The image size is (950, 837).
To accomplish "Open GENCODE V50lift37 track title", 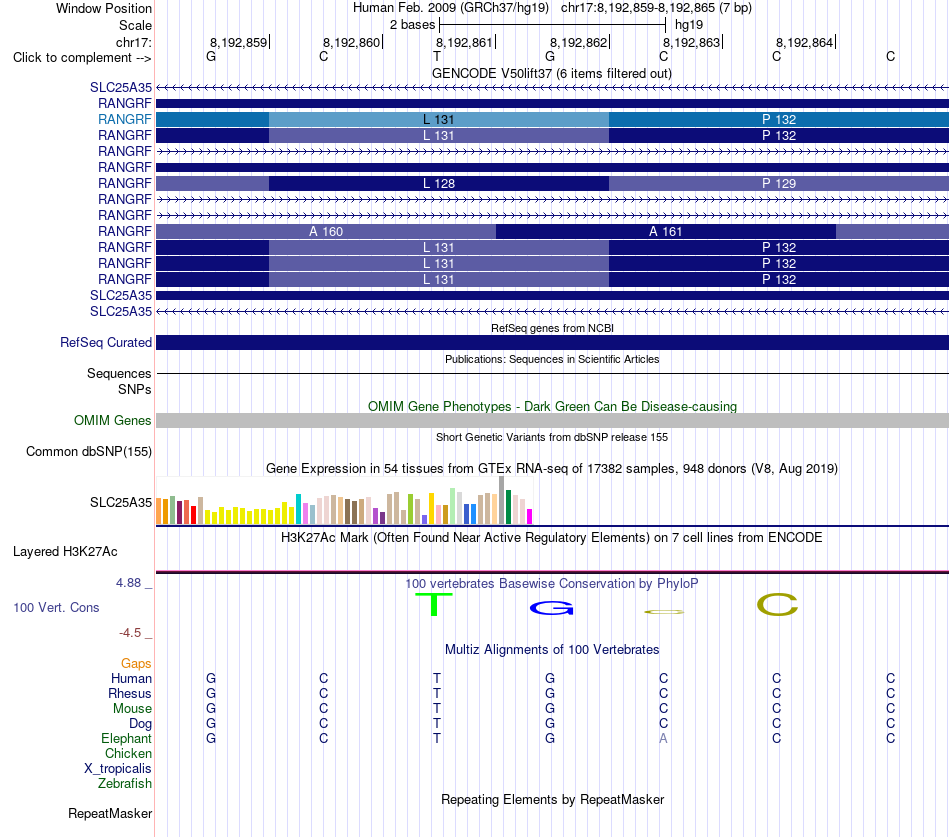I will click(551, 73).
